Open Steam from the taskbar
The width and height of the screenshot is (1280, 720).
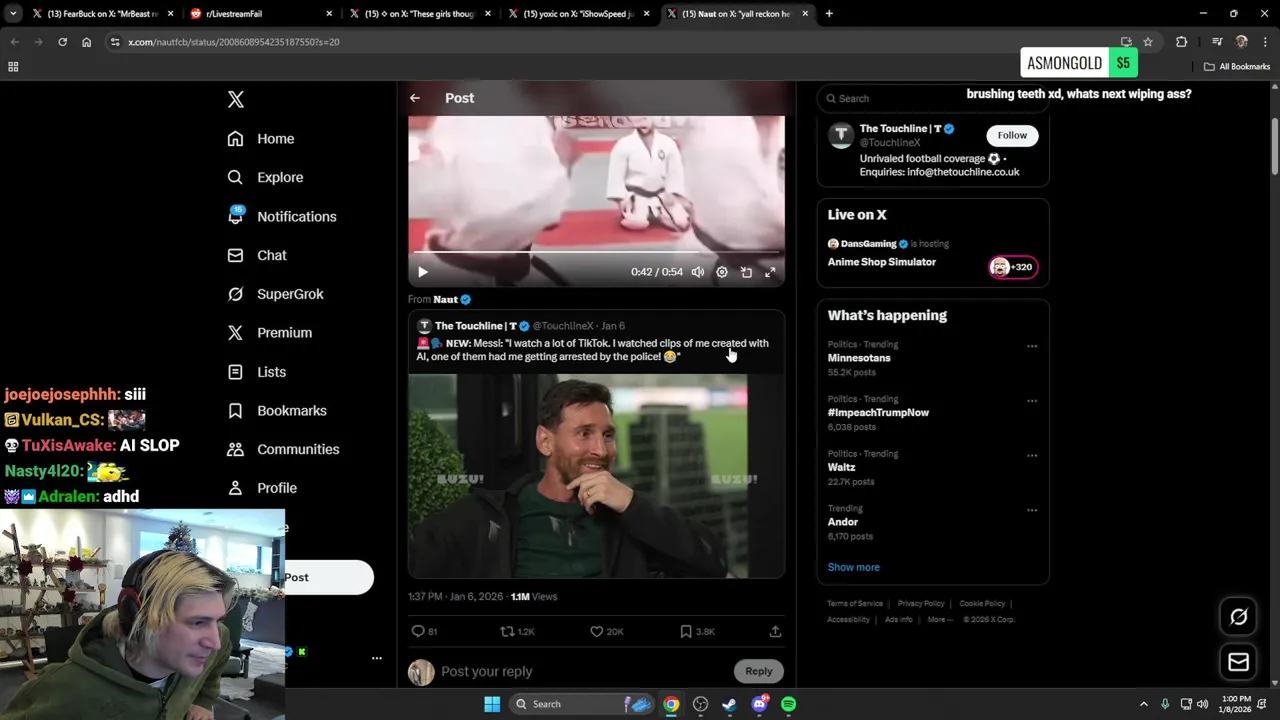tap(730, 704)
